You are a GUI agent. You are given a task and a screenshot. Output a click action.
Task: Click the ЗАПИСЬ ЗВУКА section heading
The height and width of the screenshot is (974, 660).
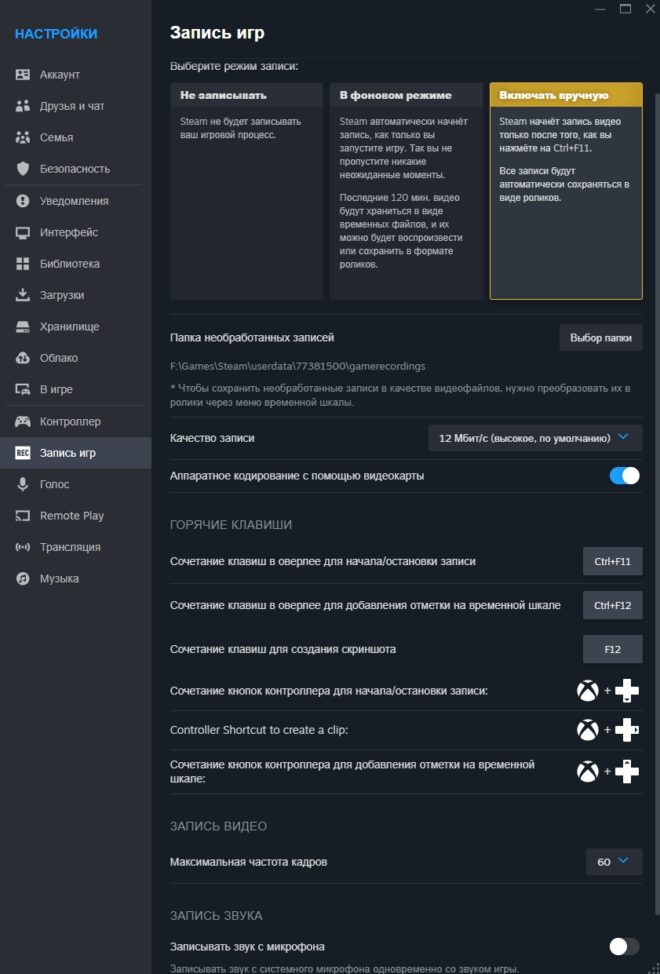[x=216, y=916]
